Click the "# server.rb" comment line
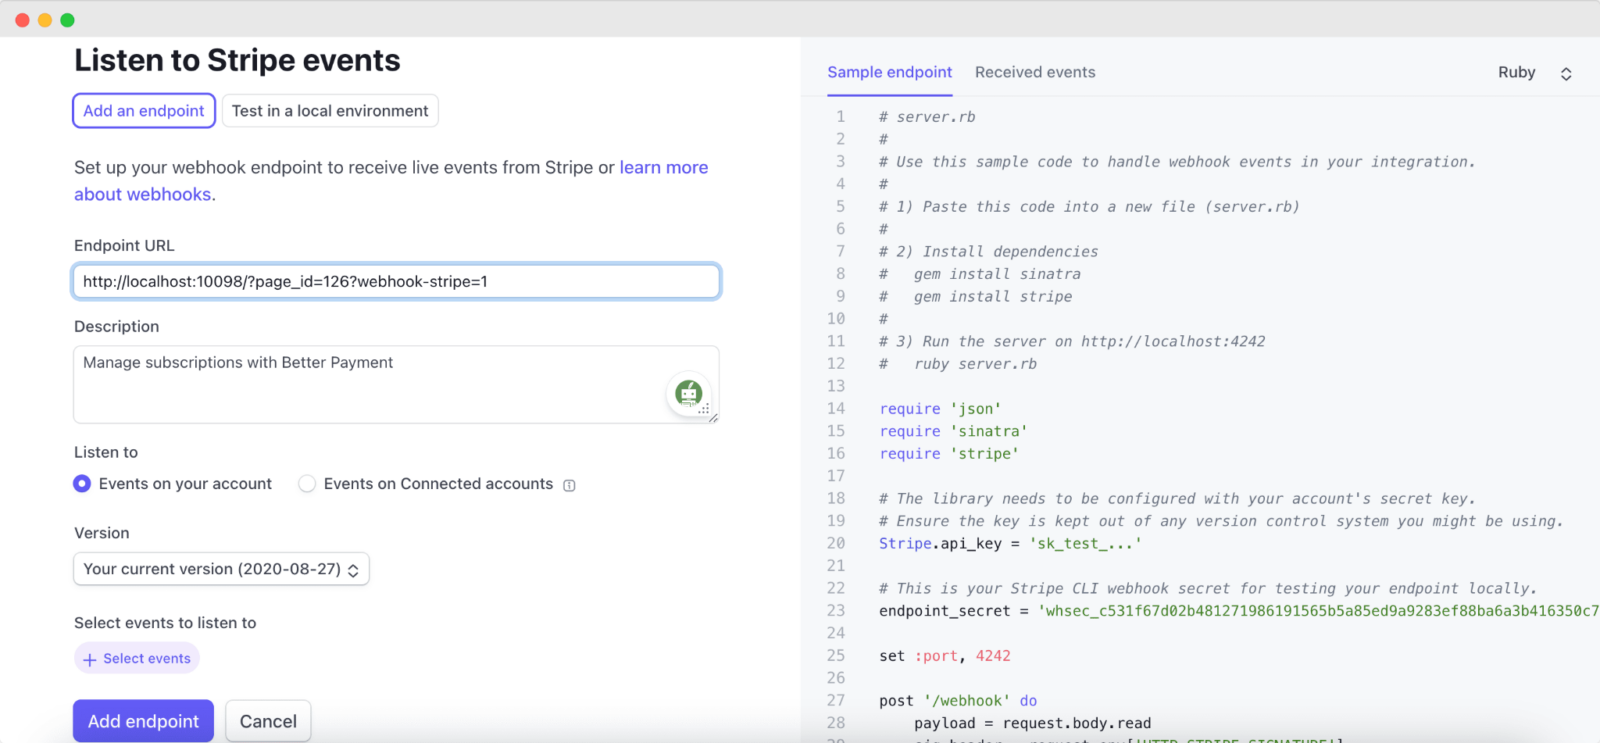 click(927, 117)
